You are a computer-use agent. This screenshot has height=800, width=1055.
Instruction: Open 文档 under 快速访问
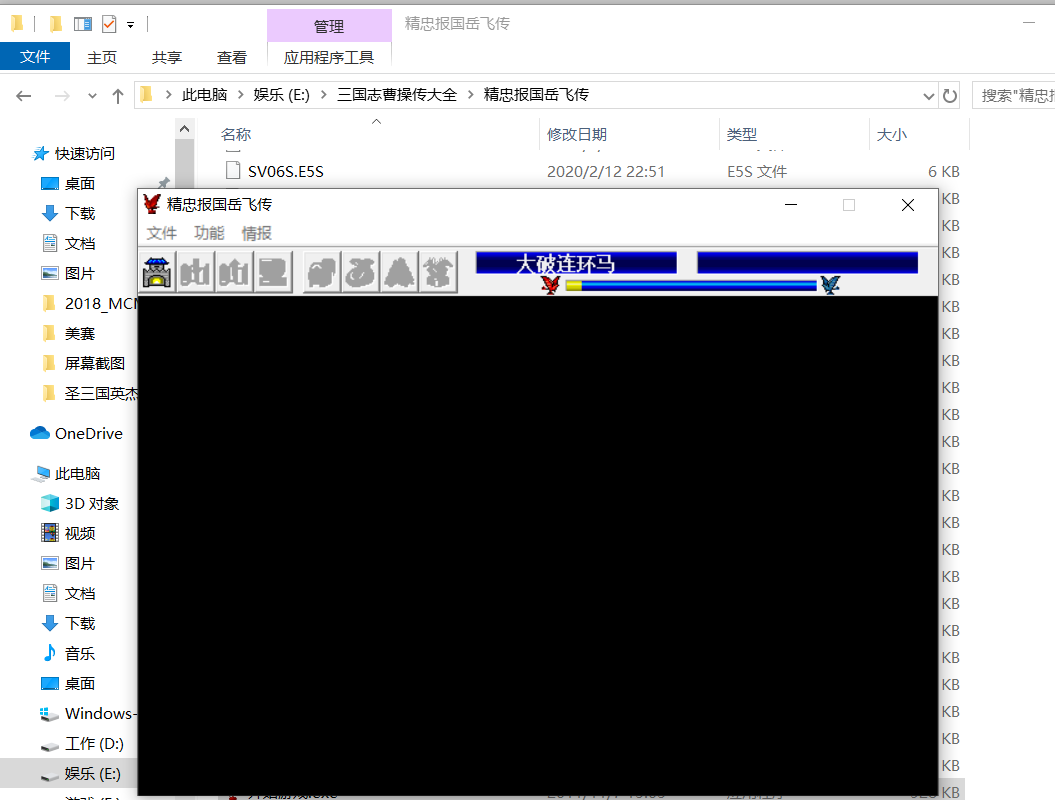79,244
